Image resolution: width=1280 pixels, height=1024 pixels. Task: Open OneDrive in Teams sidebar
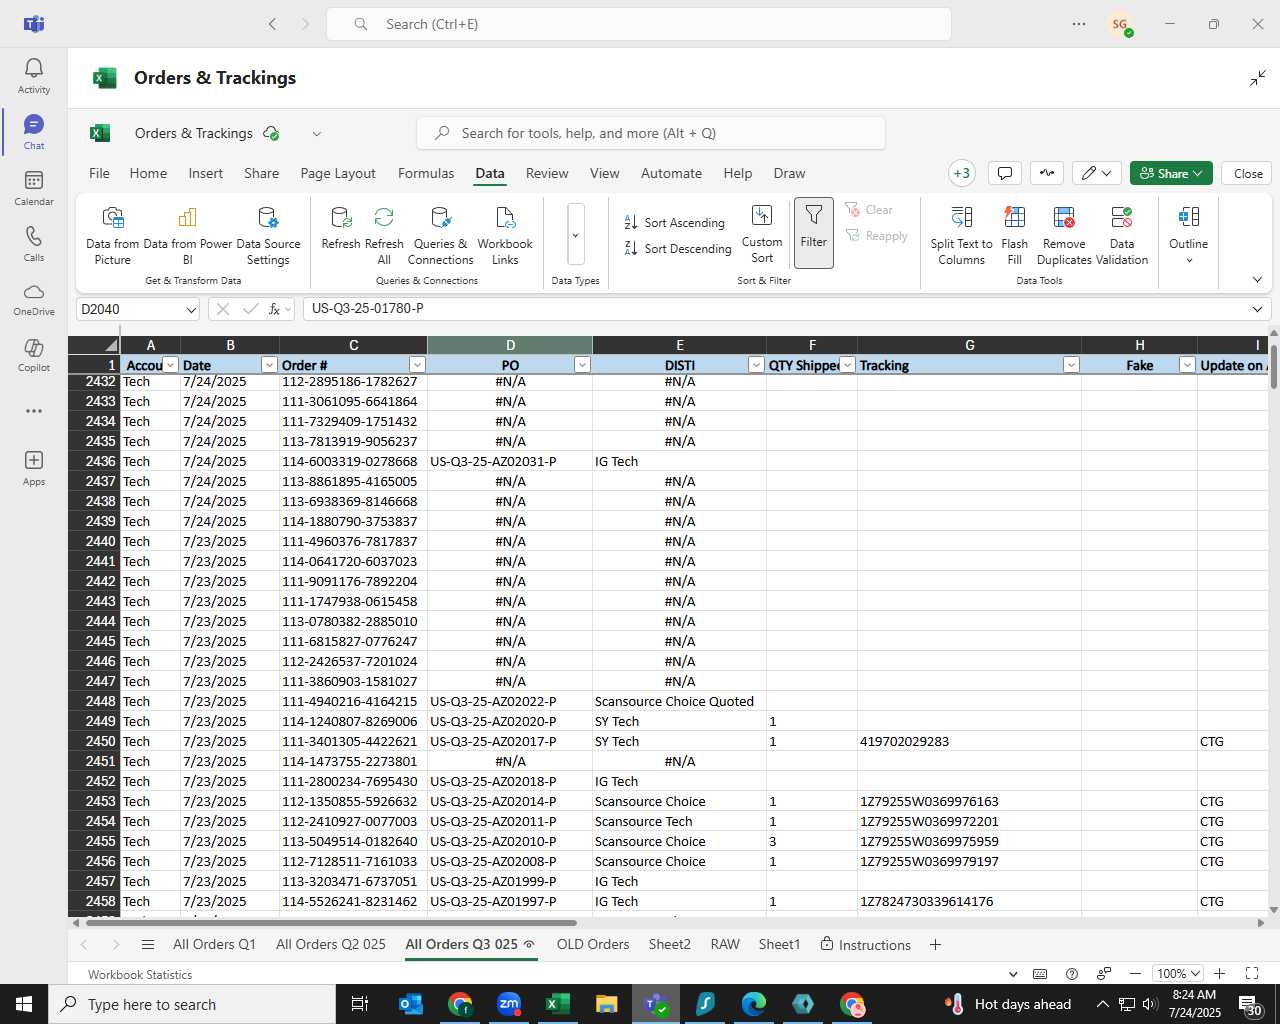click(34, 300)
